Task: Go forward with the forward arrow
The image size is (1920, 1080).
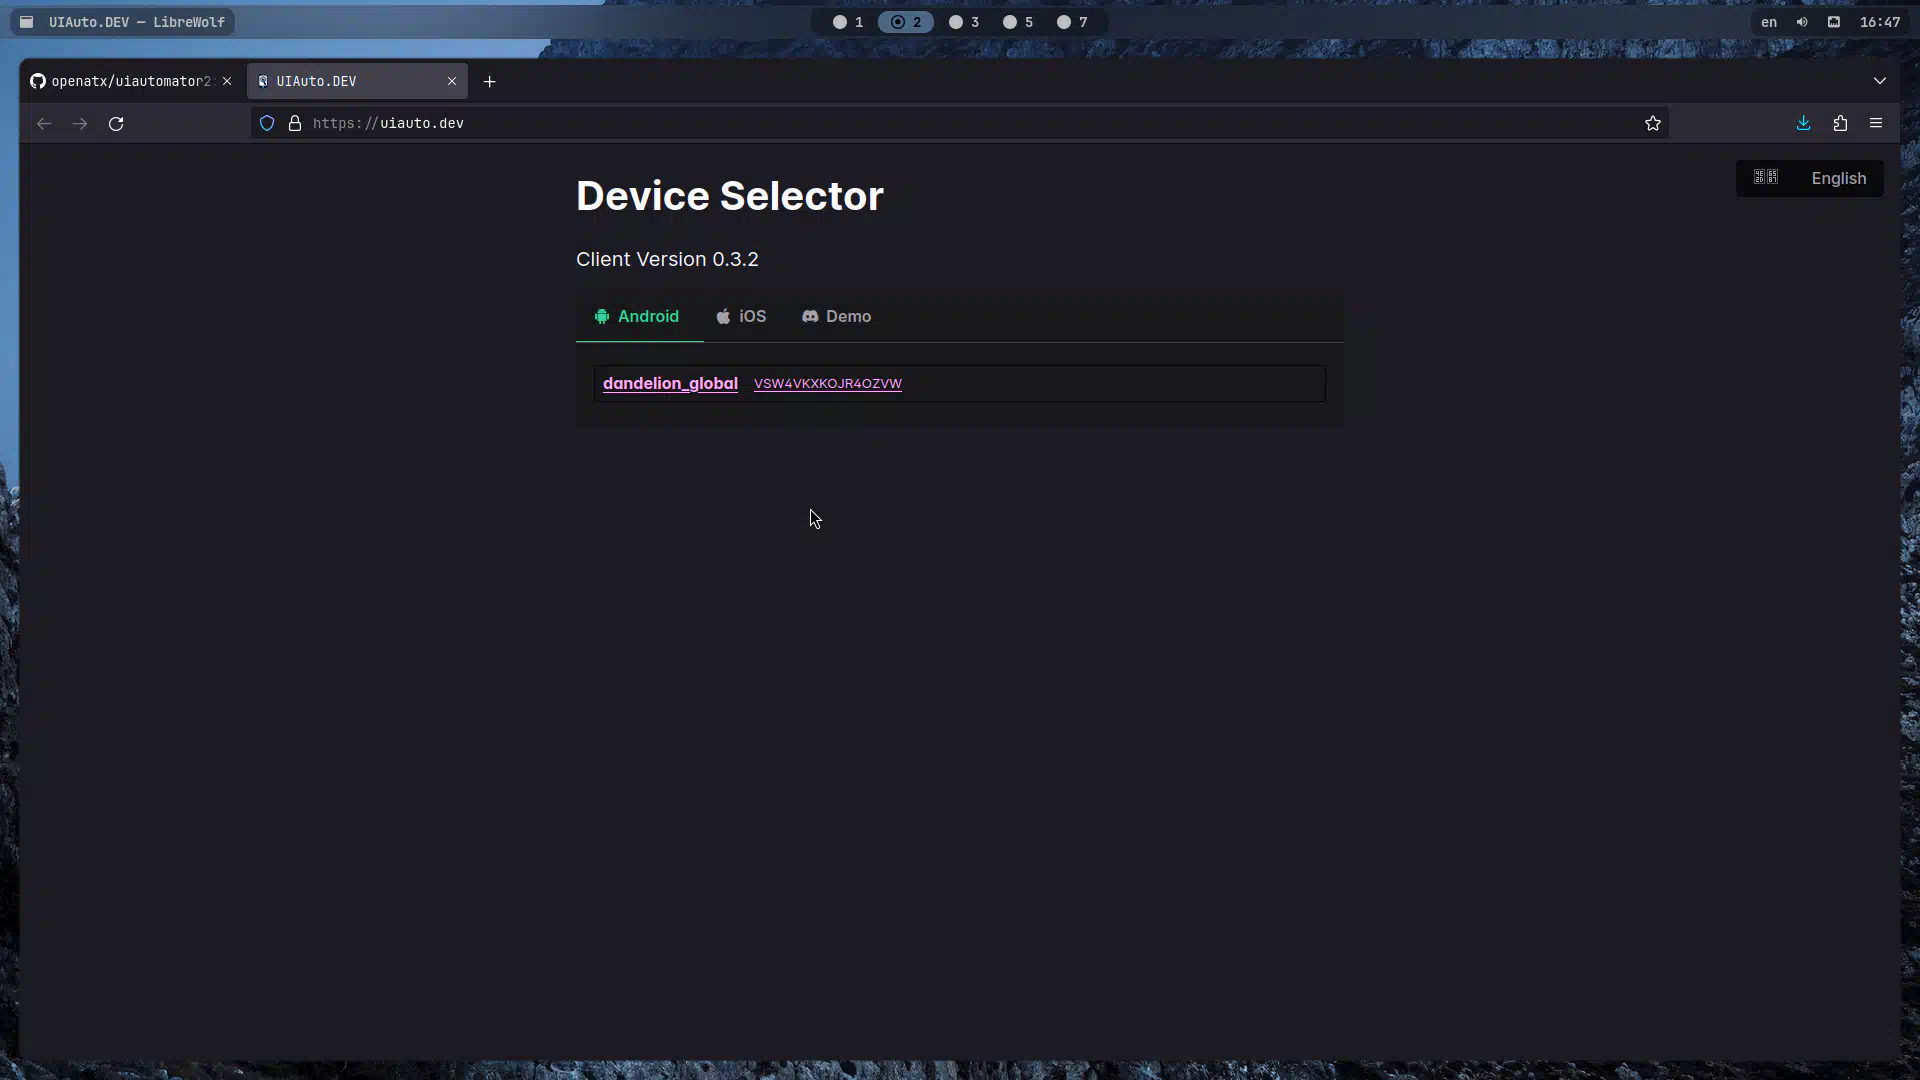Action: 80,123
